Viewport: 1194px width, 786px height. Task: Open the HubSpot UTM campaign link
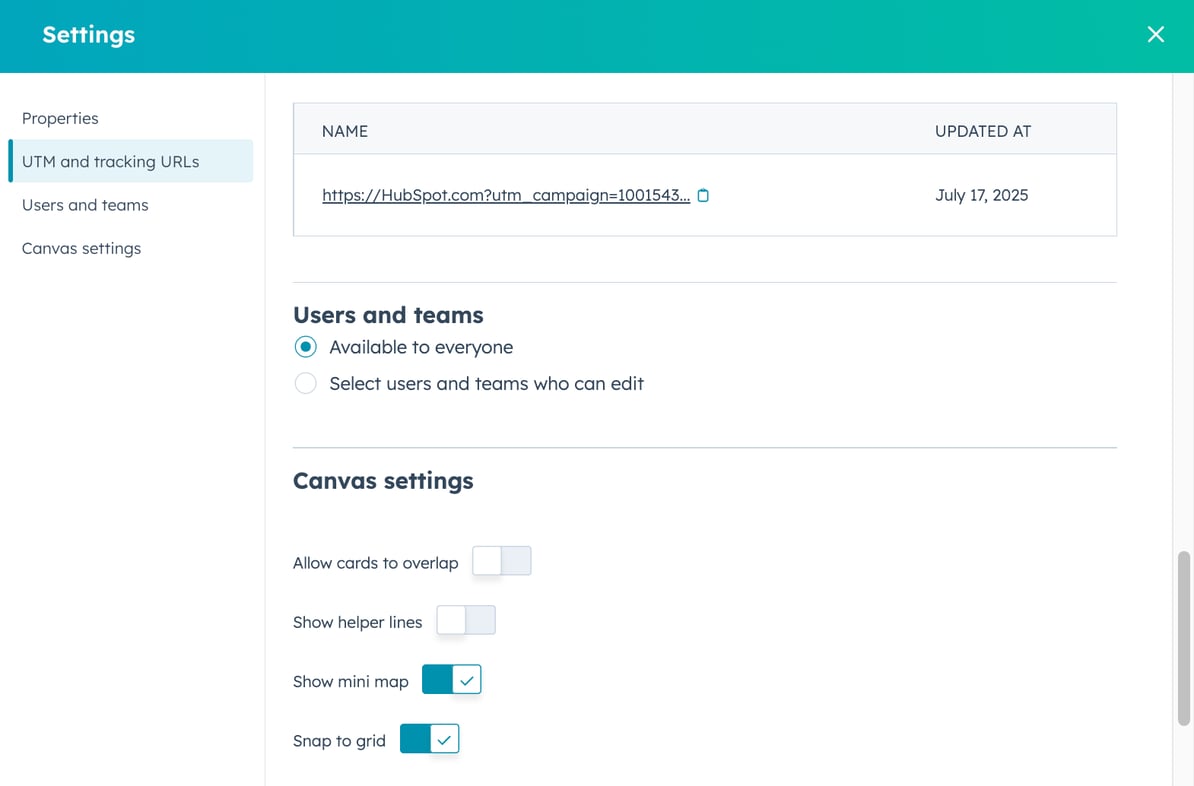506,195
